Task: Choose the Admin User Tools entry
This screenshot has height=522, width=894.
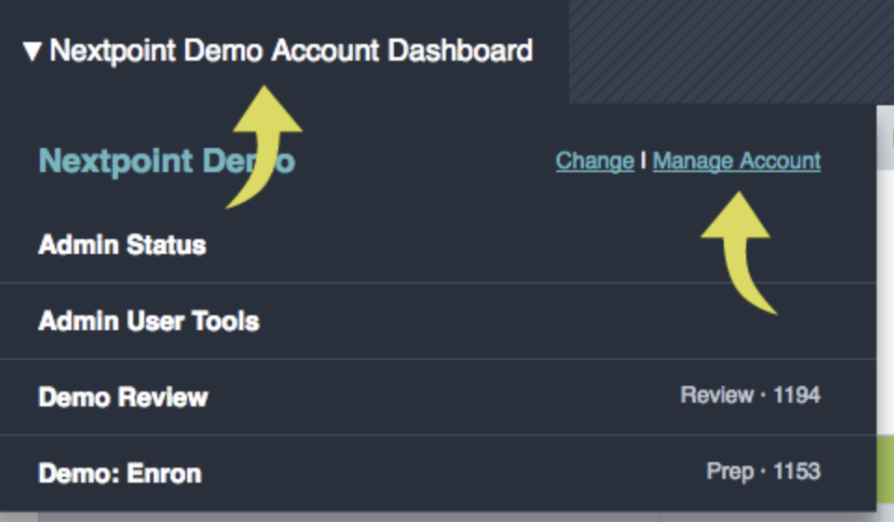Action: (x=438, y=321)
